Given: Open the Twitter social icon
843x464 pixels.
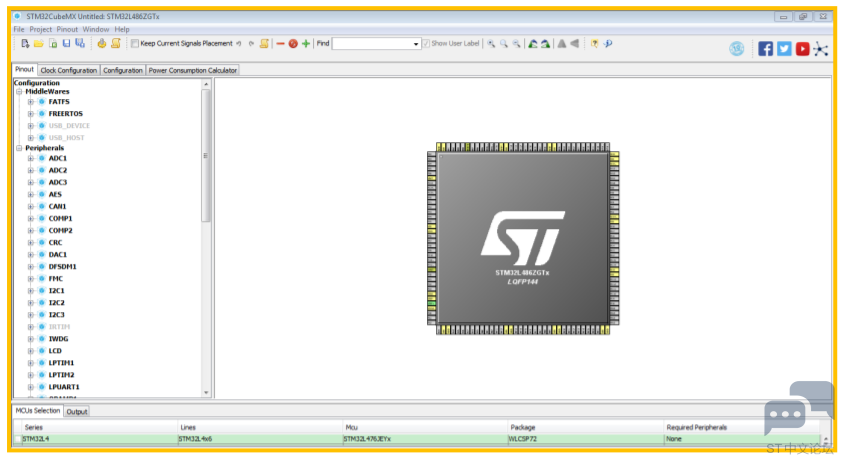Looking at the screenshot, I should point(784,49).
